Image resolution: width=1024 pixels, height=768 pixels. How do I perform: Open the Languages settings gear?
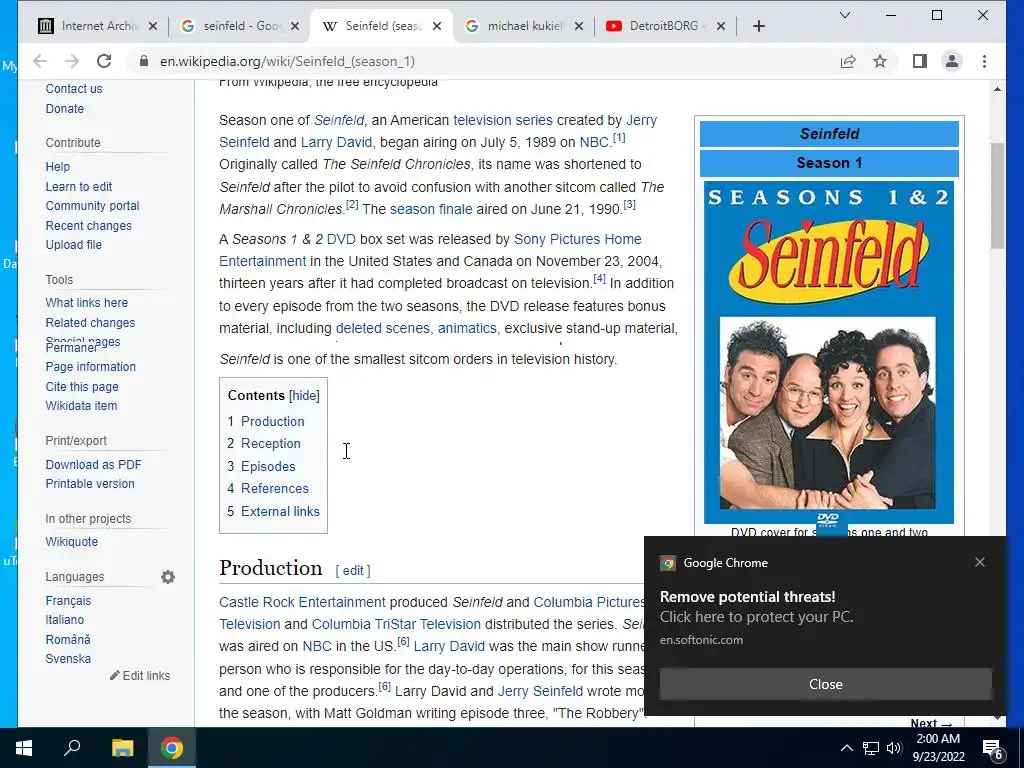(168, 577)
